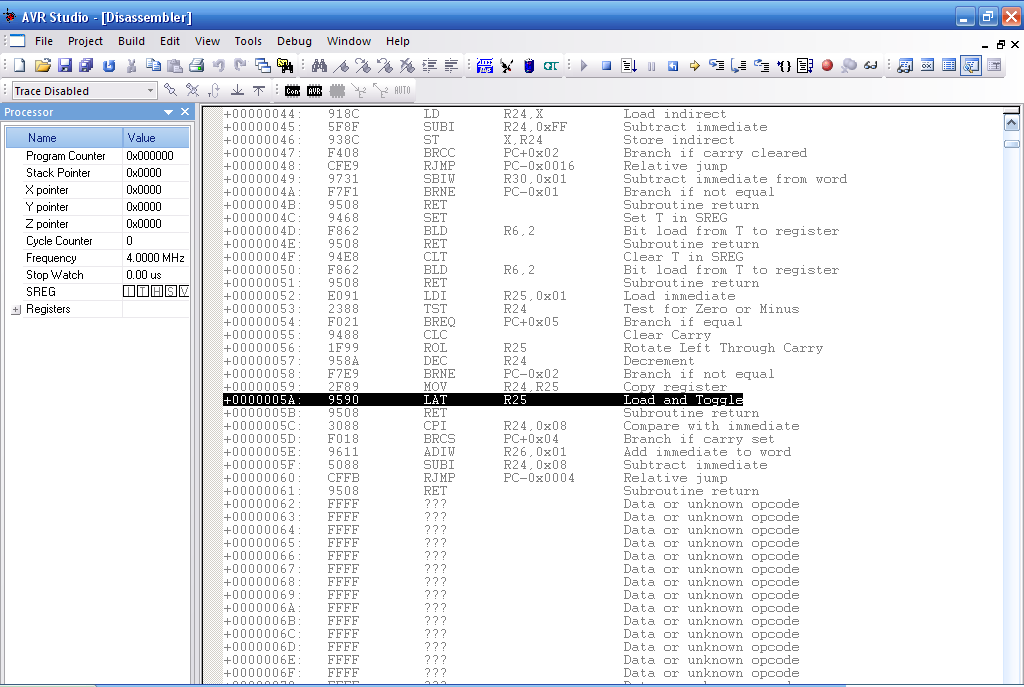Open the Debug menu

[295, 41]
